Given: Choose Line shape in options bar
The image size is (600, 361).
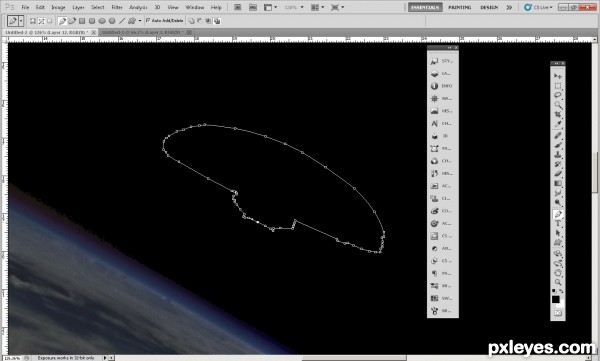Looking at the screenshot, I should 122,21.
